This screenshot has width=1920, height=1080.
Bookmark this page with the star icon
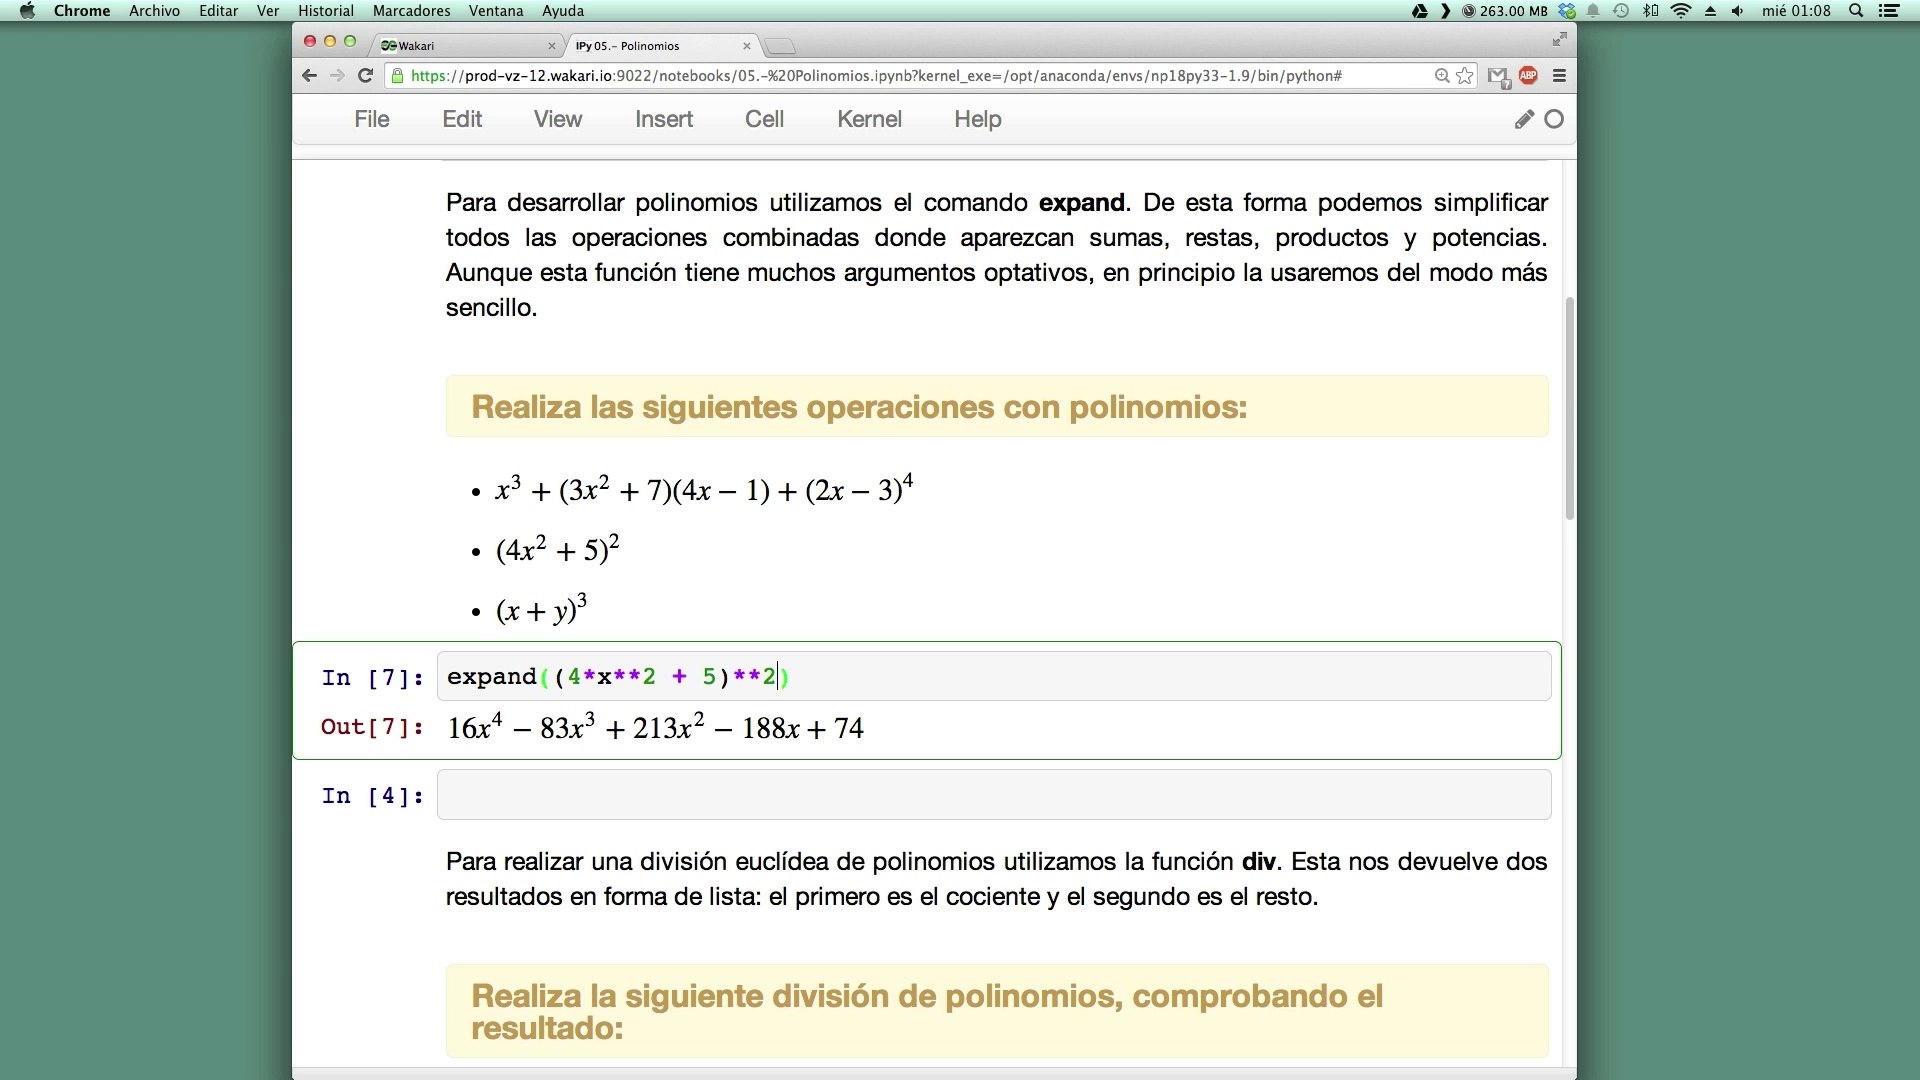(x=1465, y=76)
